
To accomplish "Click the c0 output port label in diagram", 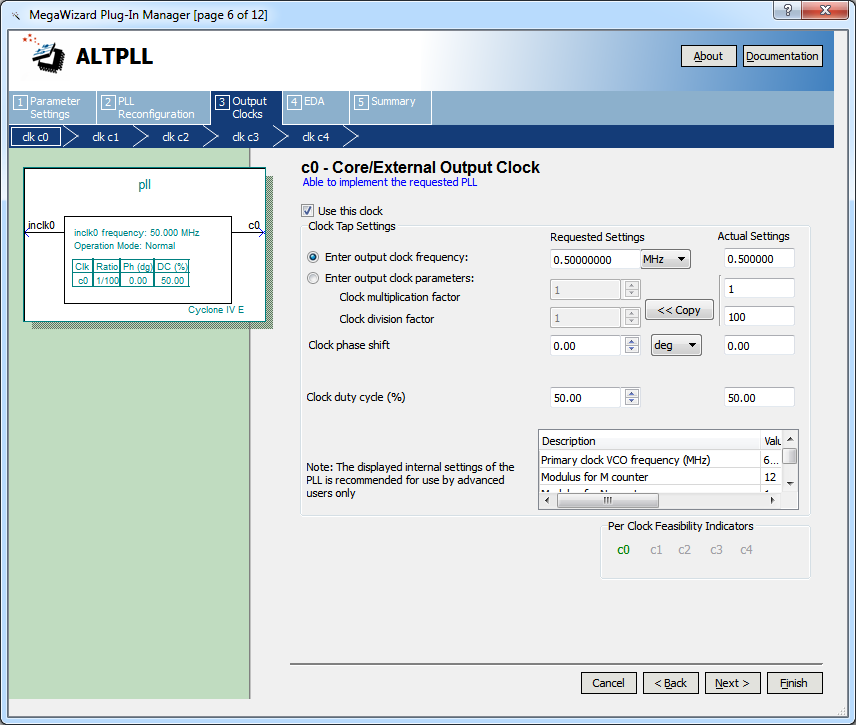I will pyautogui.click(x=254, y=225).
